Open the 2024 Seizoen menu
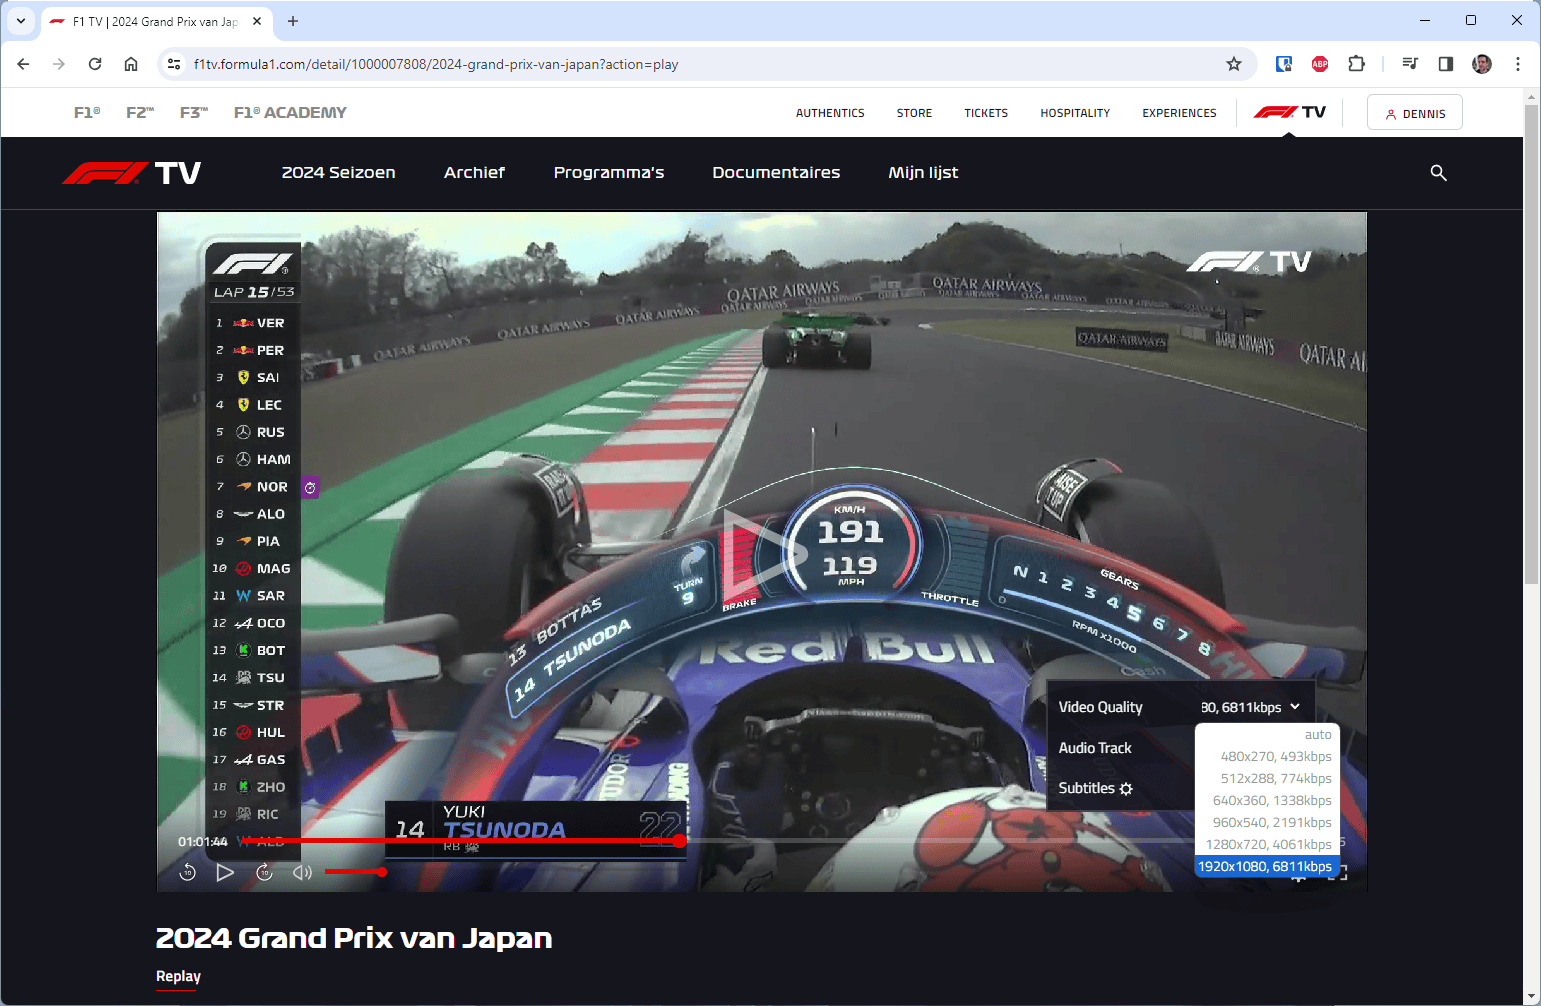The width and height of the screenshot is (1541, 1006). click(338, 173)
